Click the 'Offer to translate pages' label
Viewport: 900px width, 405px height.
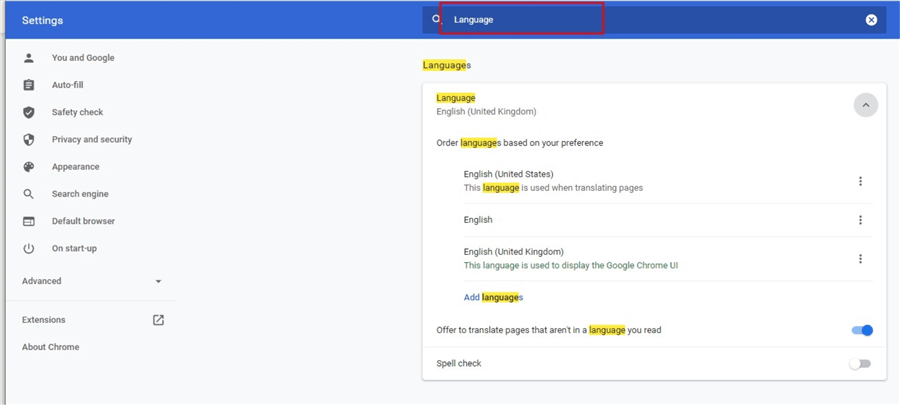click(549, 330)
